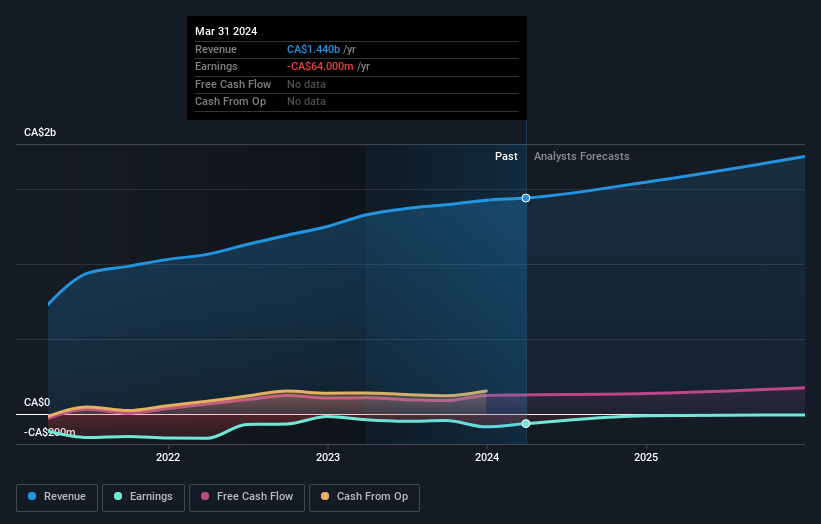Toggle the Revenue legend button
The width and height of the screenshot is (821, 524).
(57, 497)
